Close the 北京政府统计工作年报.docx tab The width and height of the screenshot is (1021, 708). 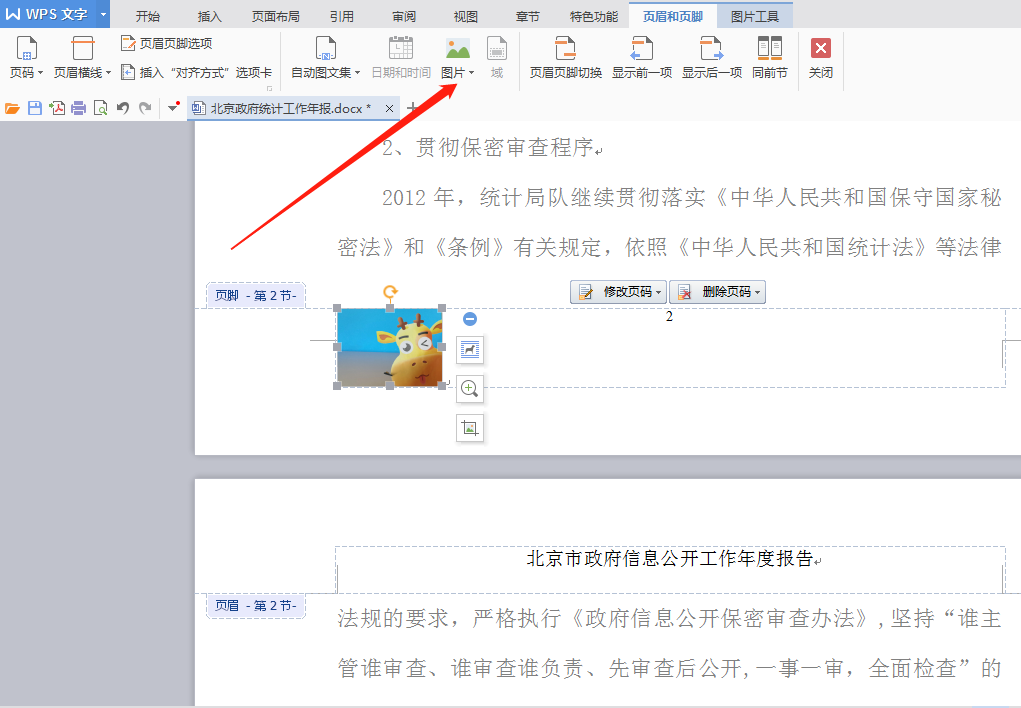[x=389, y=109]
